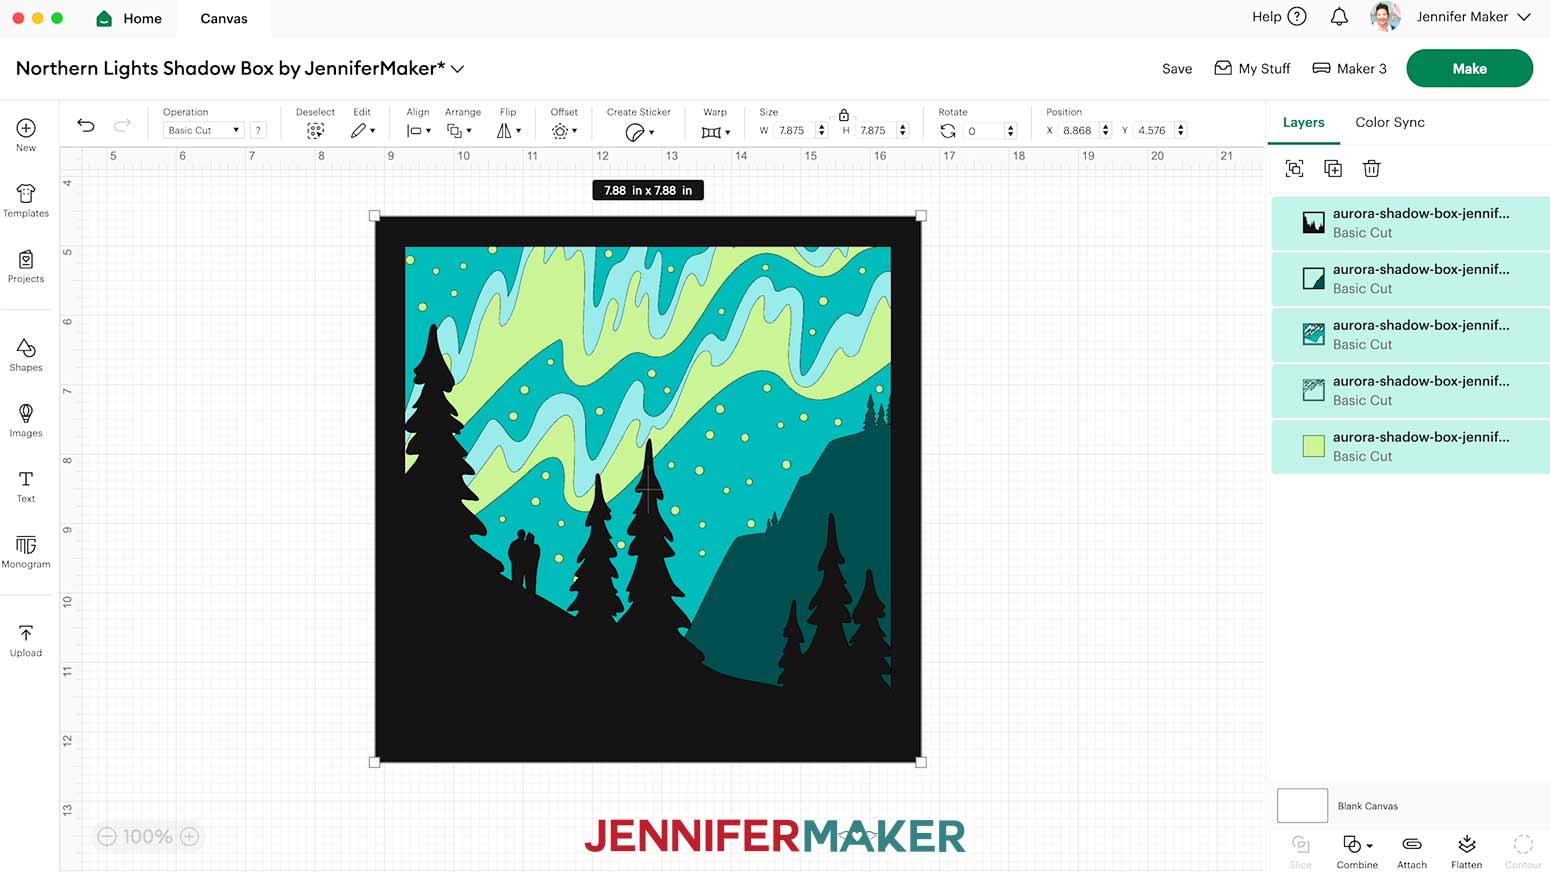The image size is (1550, 872).
Task: Expand the Offset dropdown
Action: 565,131
